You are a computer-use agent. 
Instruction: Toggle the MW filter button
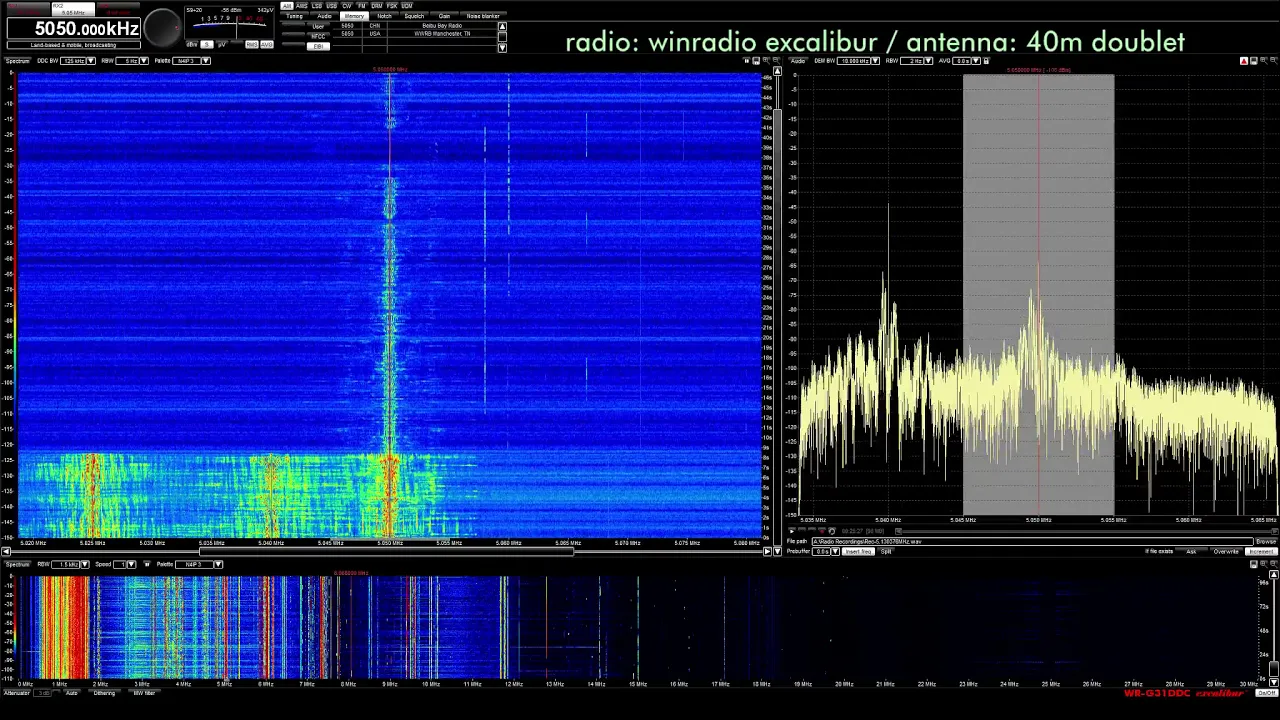pos(144,693)
